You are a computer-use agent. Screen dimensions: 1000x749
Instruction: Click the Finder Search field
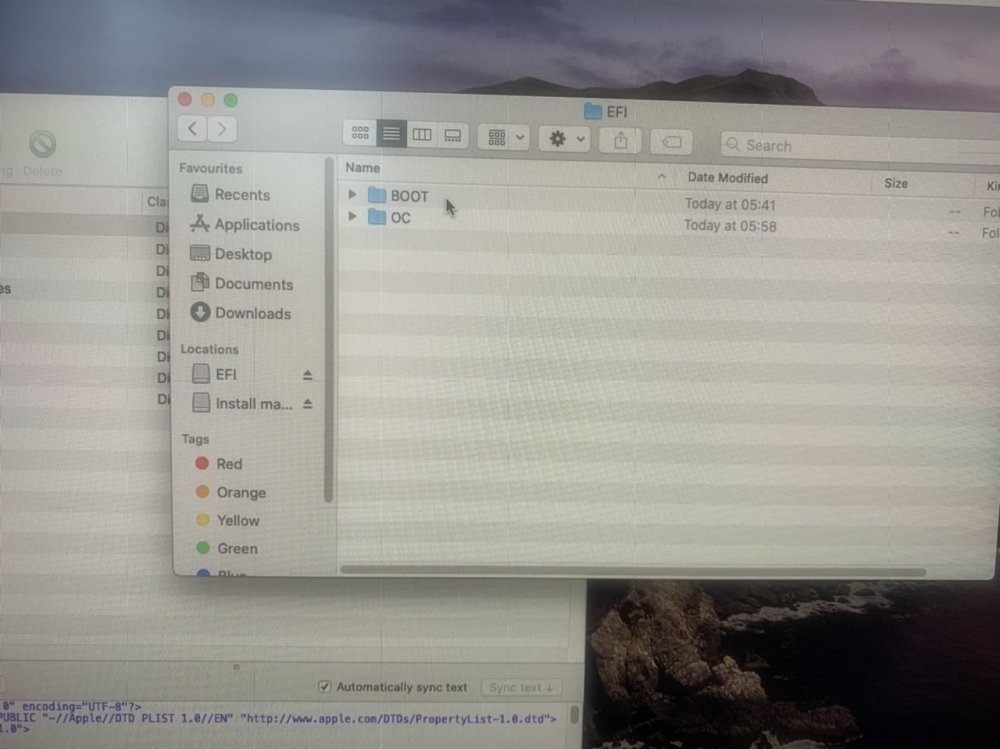(861, 147)
